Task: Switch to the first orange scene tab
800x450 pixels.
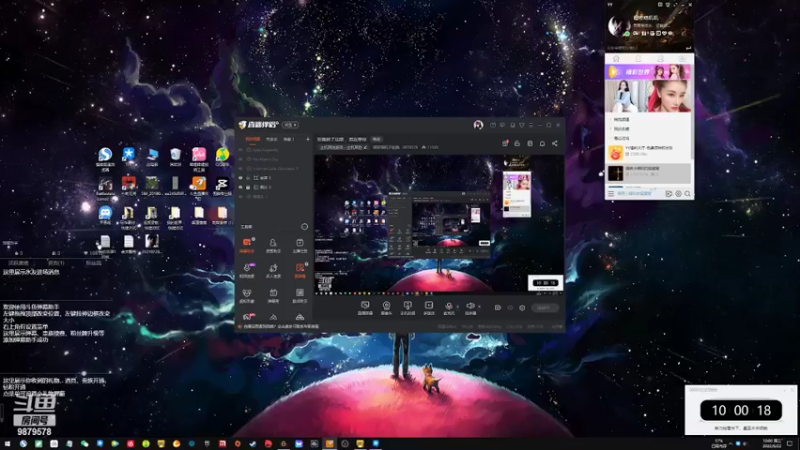Action: click(253, 139)
